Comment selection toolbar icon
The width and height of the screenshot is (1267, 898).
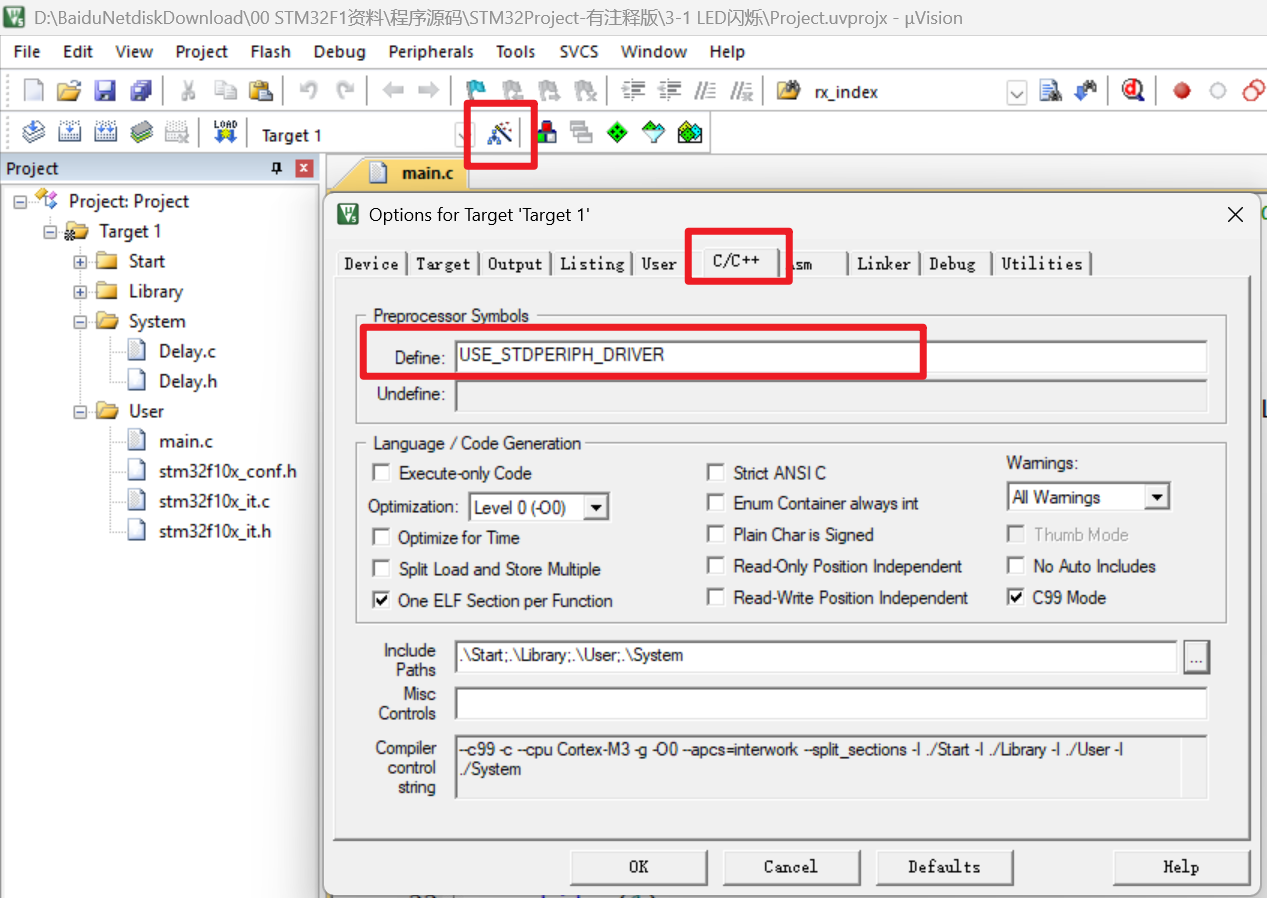705,91
